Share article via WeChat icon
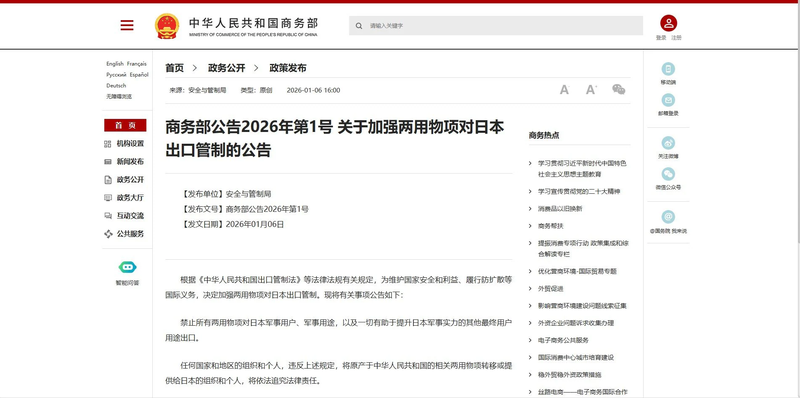Screen dimensions: 800x398 click(x=618, y=89)
